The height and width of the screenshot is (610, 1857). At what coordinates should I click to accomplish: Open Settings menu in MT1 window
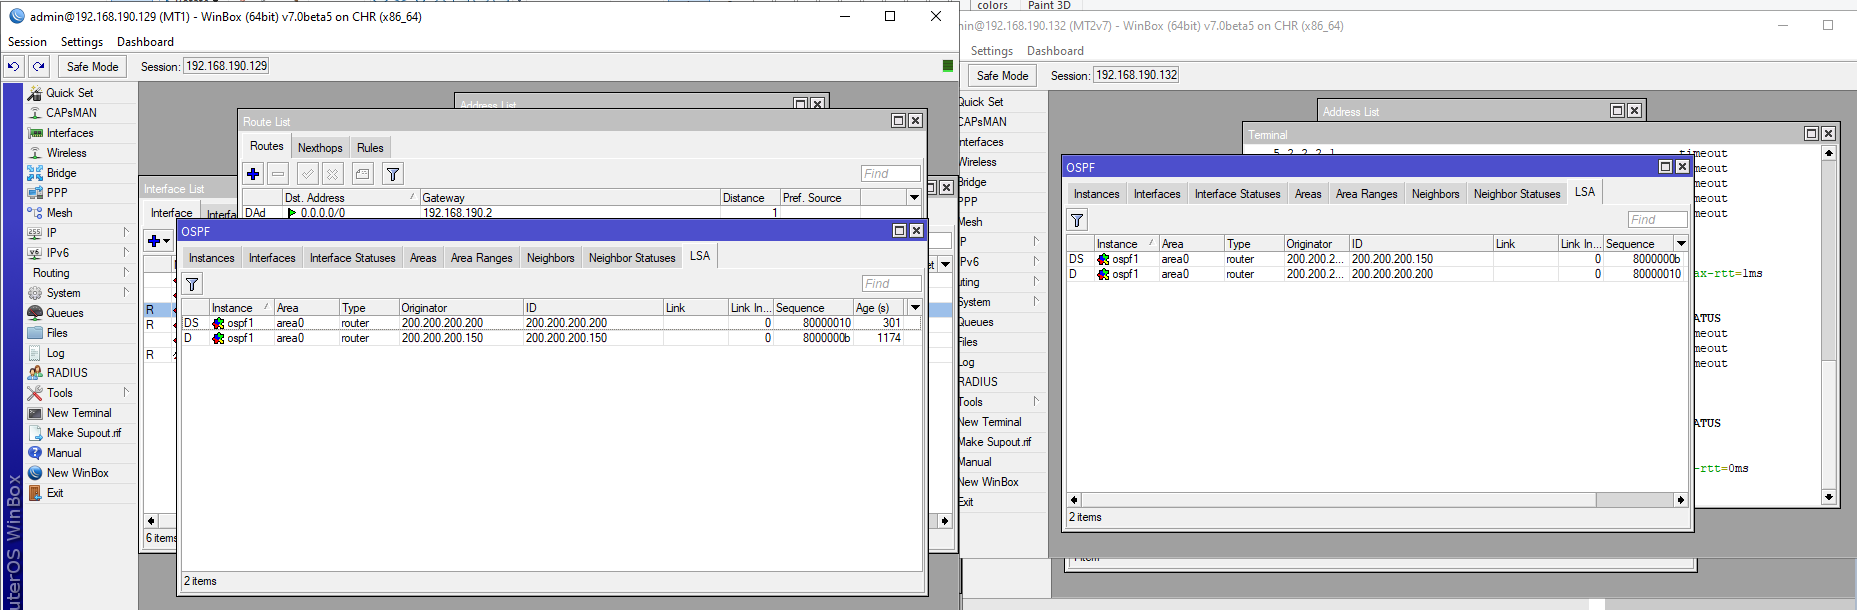[x=82, y=42]
